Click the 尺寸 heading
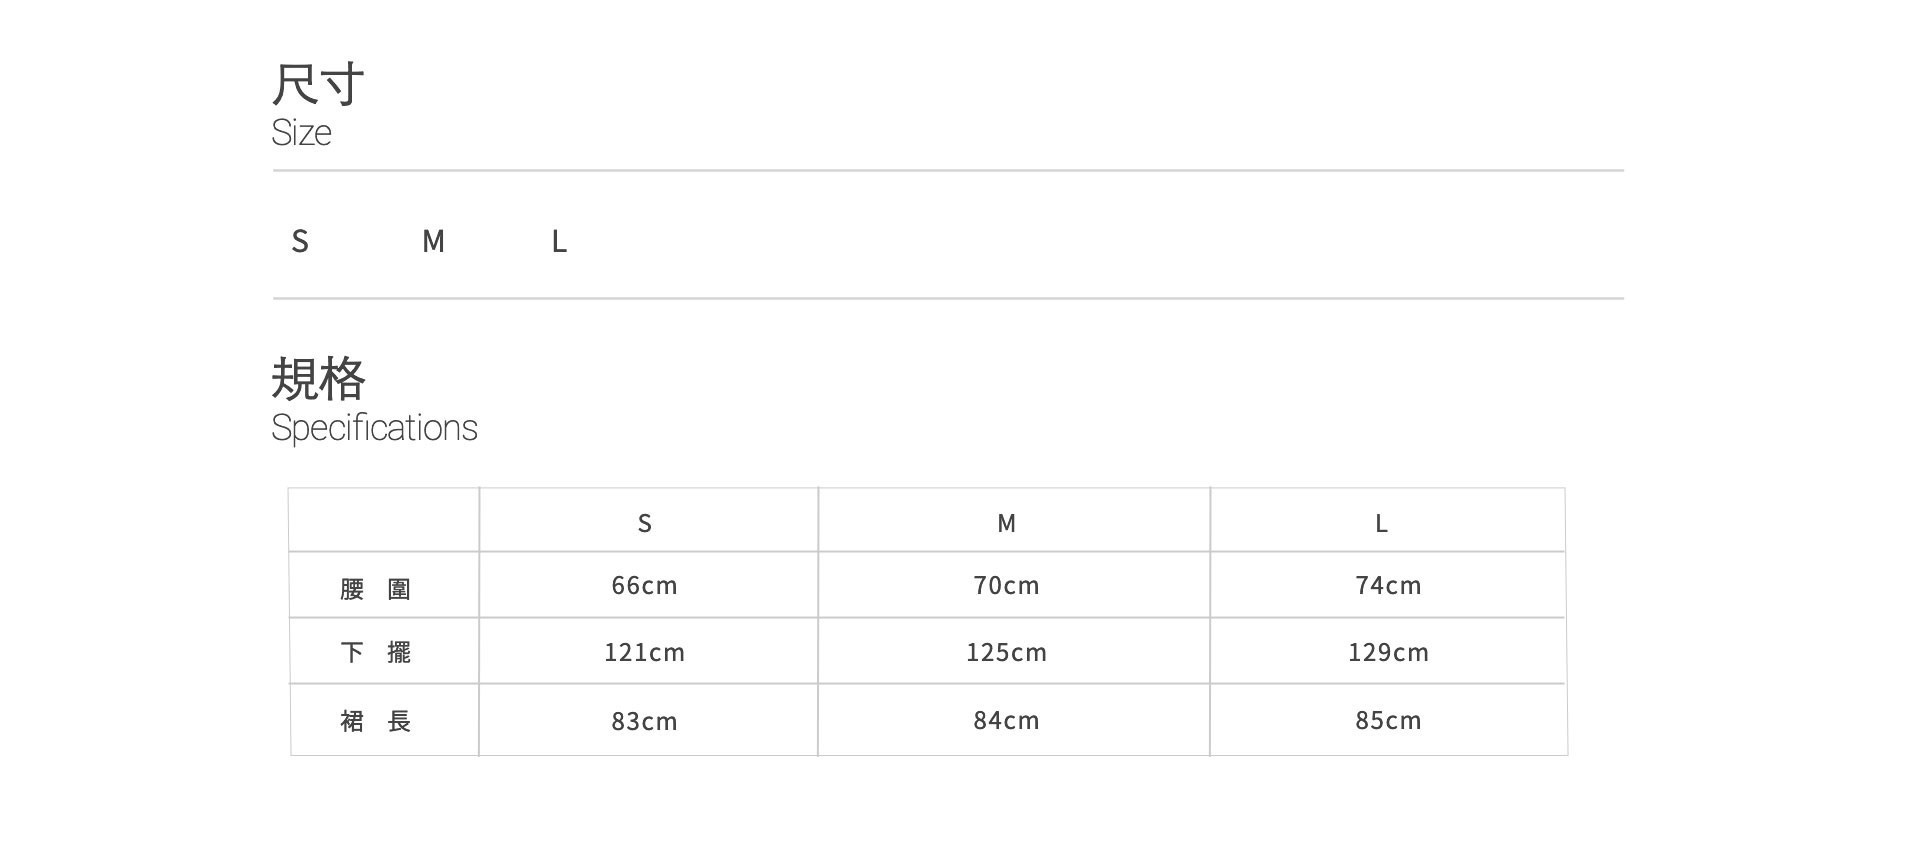This screenshot has height=866, width=1920. [x=318, y=85]
